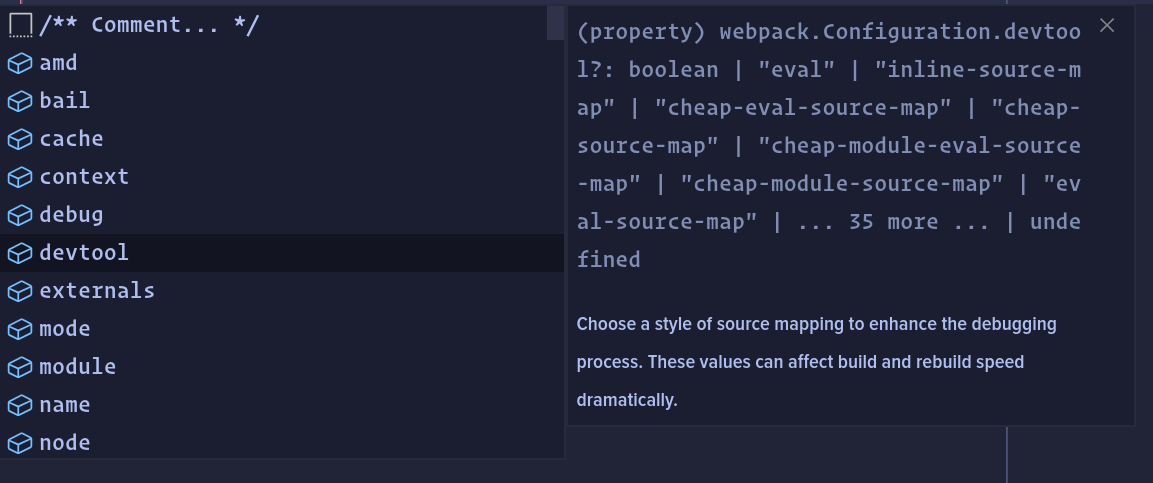Accept the highlighted devtool suggestion

(x=282, y=253)
